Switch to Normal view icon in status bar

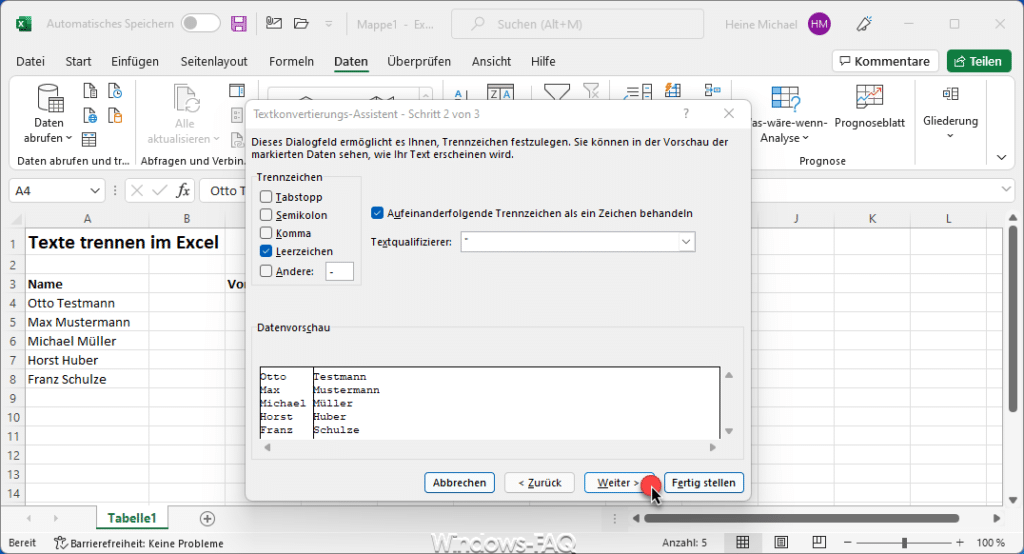[x=743, y=542]
